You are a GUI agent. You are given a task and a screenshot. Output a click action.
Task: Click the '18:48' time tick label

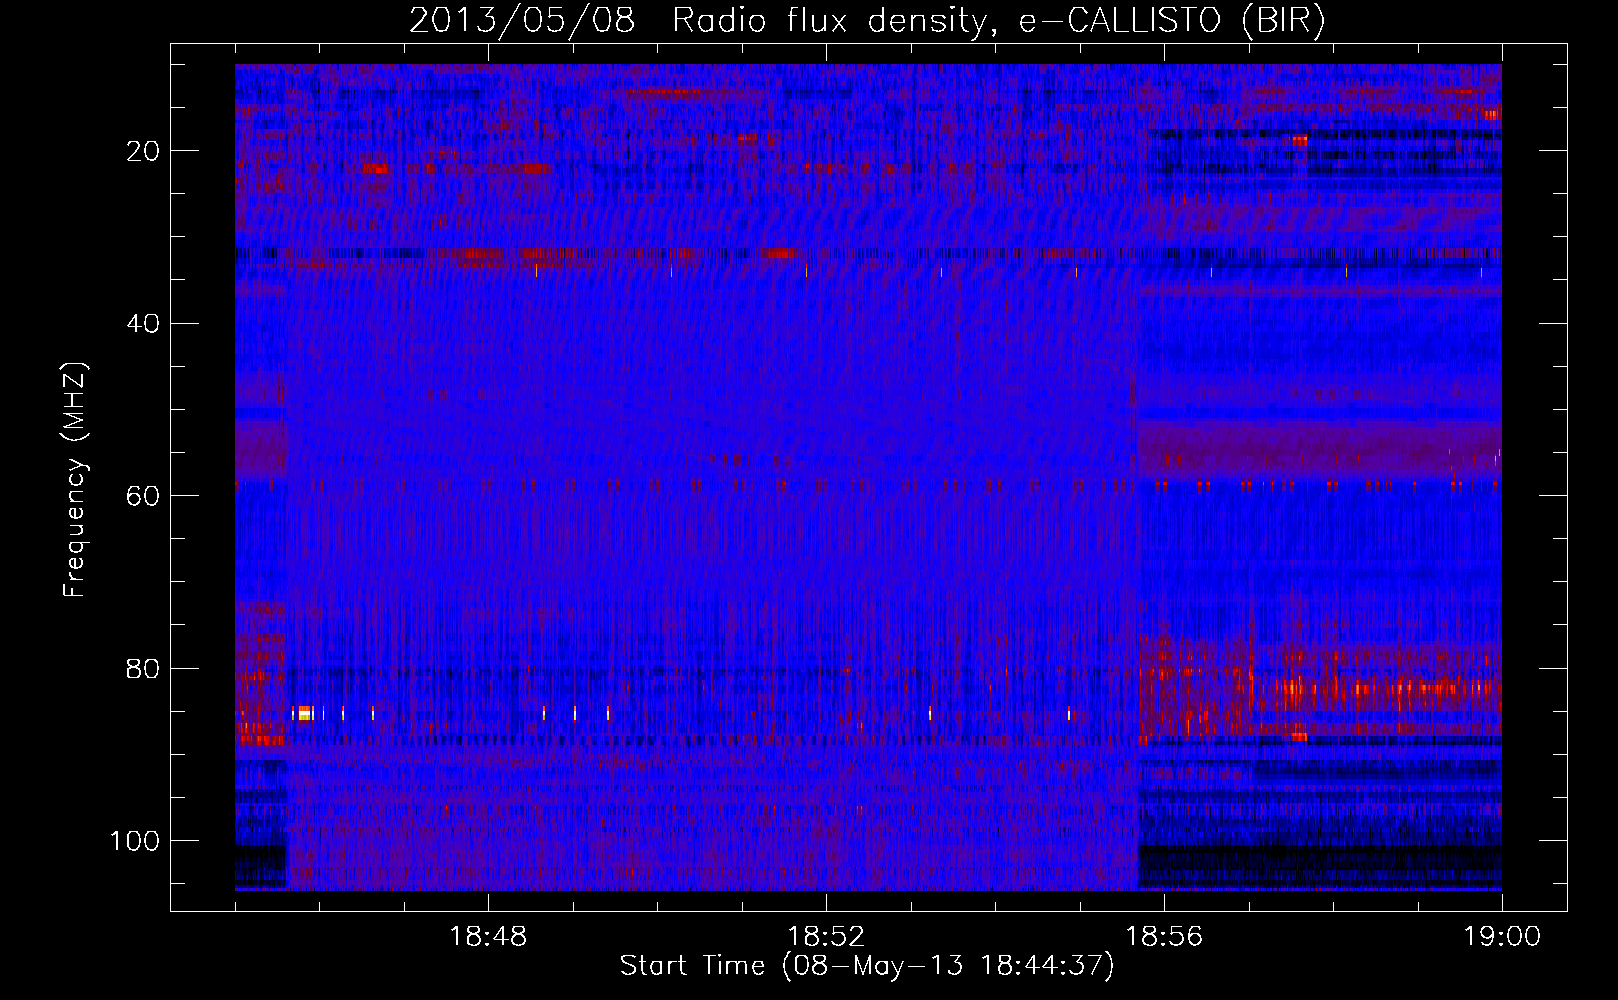(488, 937)
